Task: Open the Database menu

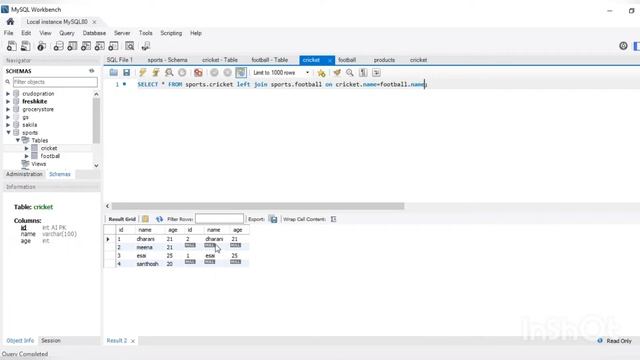Action: [x=94, y=33]
